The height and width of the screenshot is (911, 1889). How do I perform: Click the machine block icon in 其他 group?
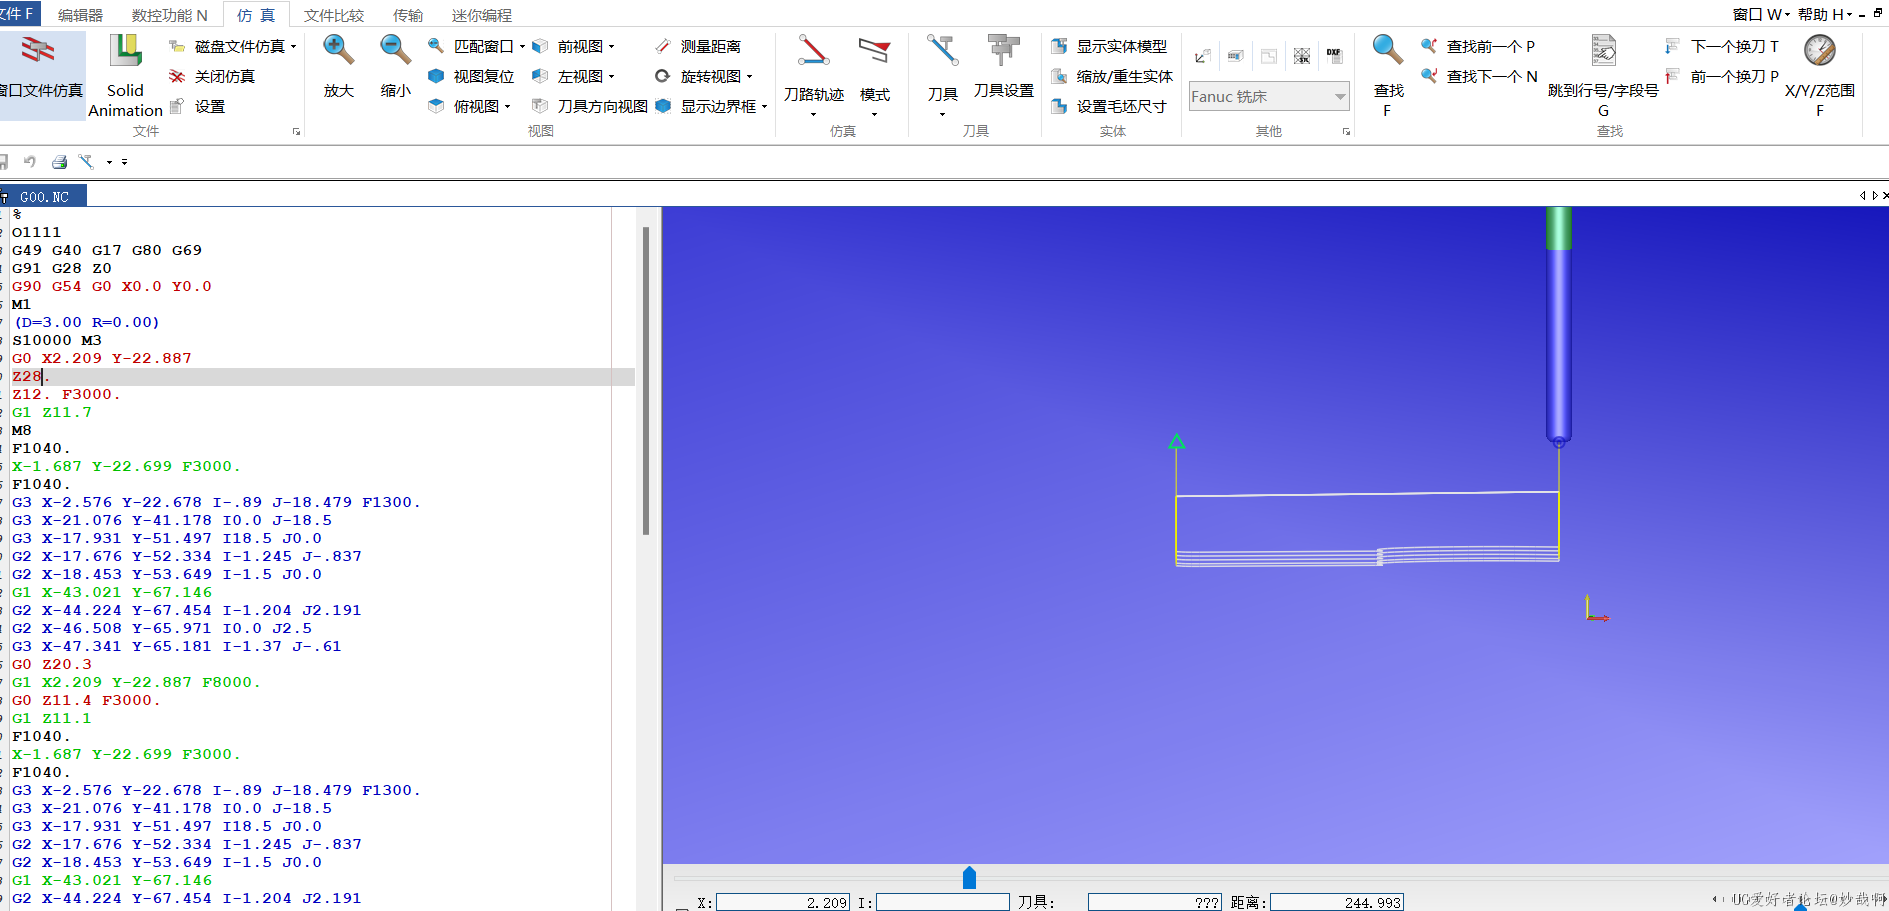pos(1236,56)
